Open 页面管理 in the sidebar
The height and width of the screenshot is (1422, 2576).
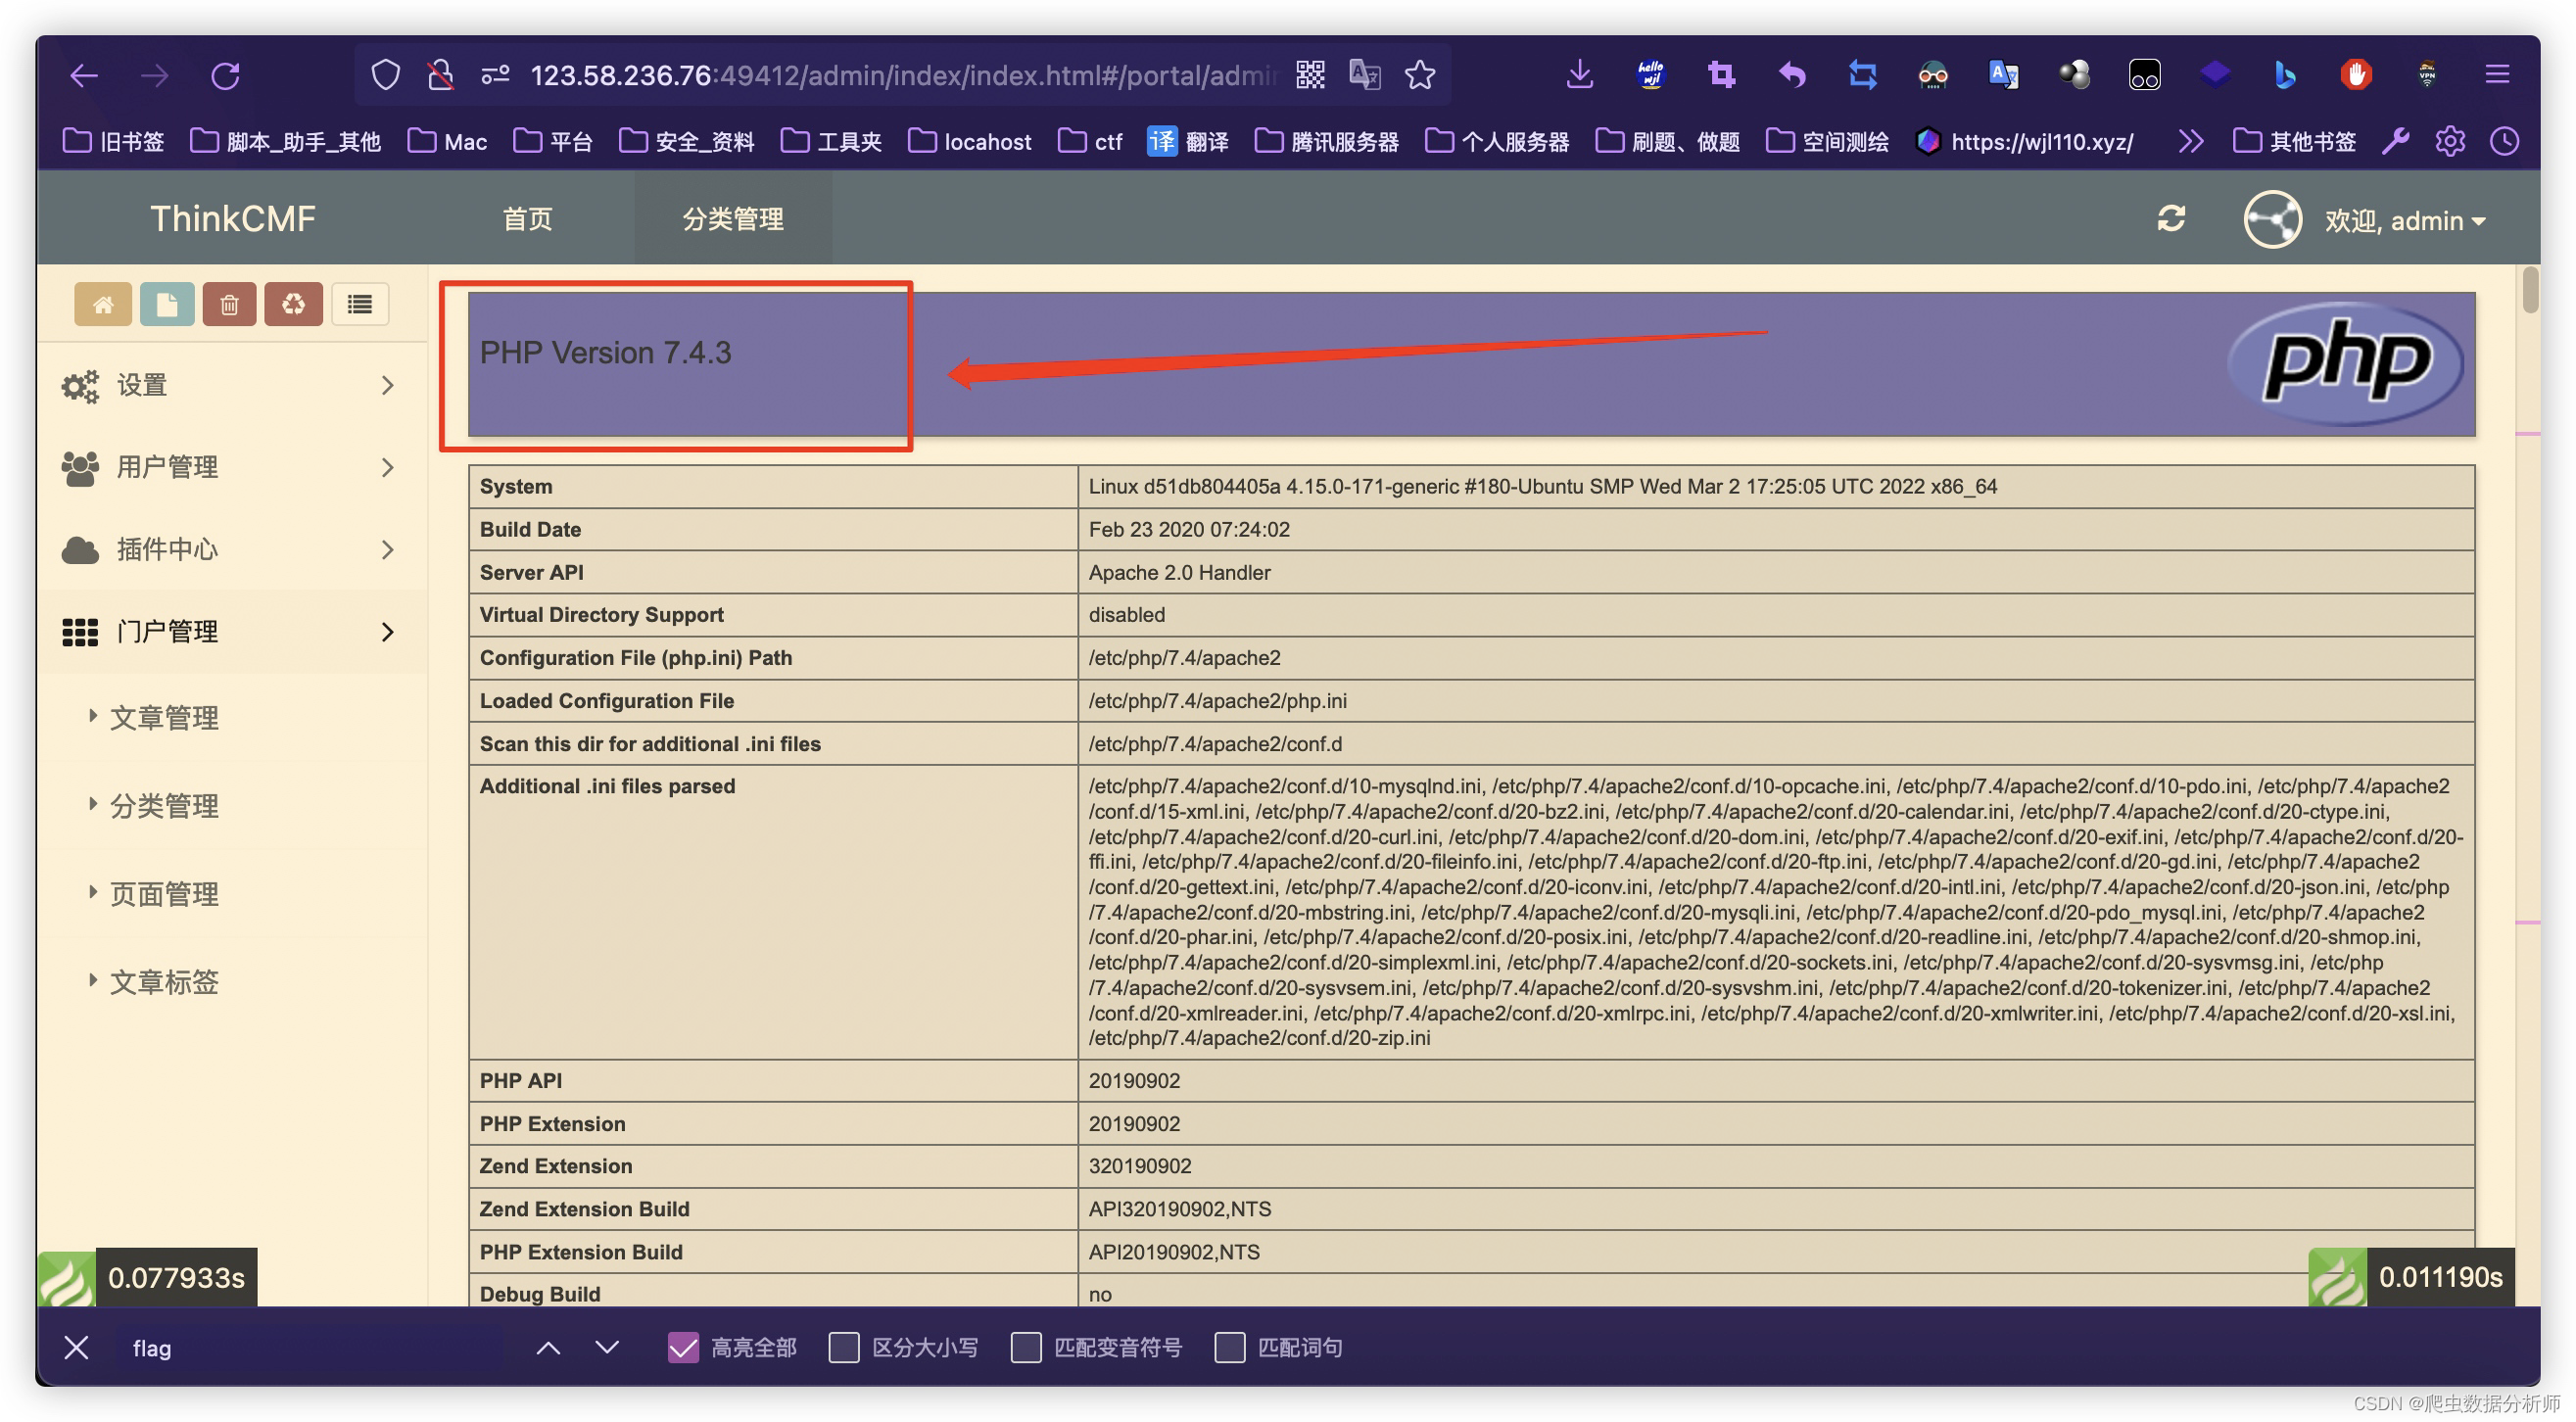point(164,893)
